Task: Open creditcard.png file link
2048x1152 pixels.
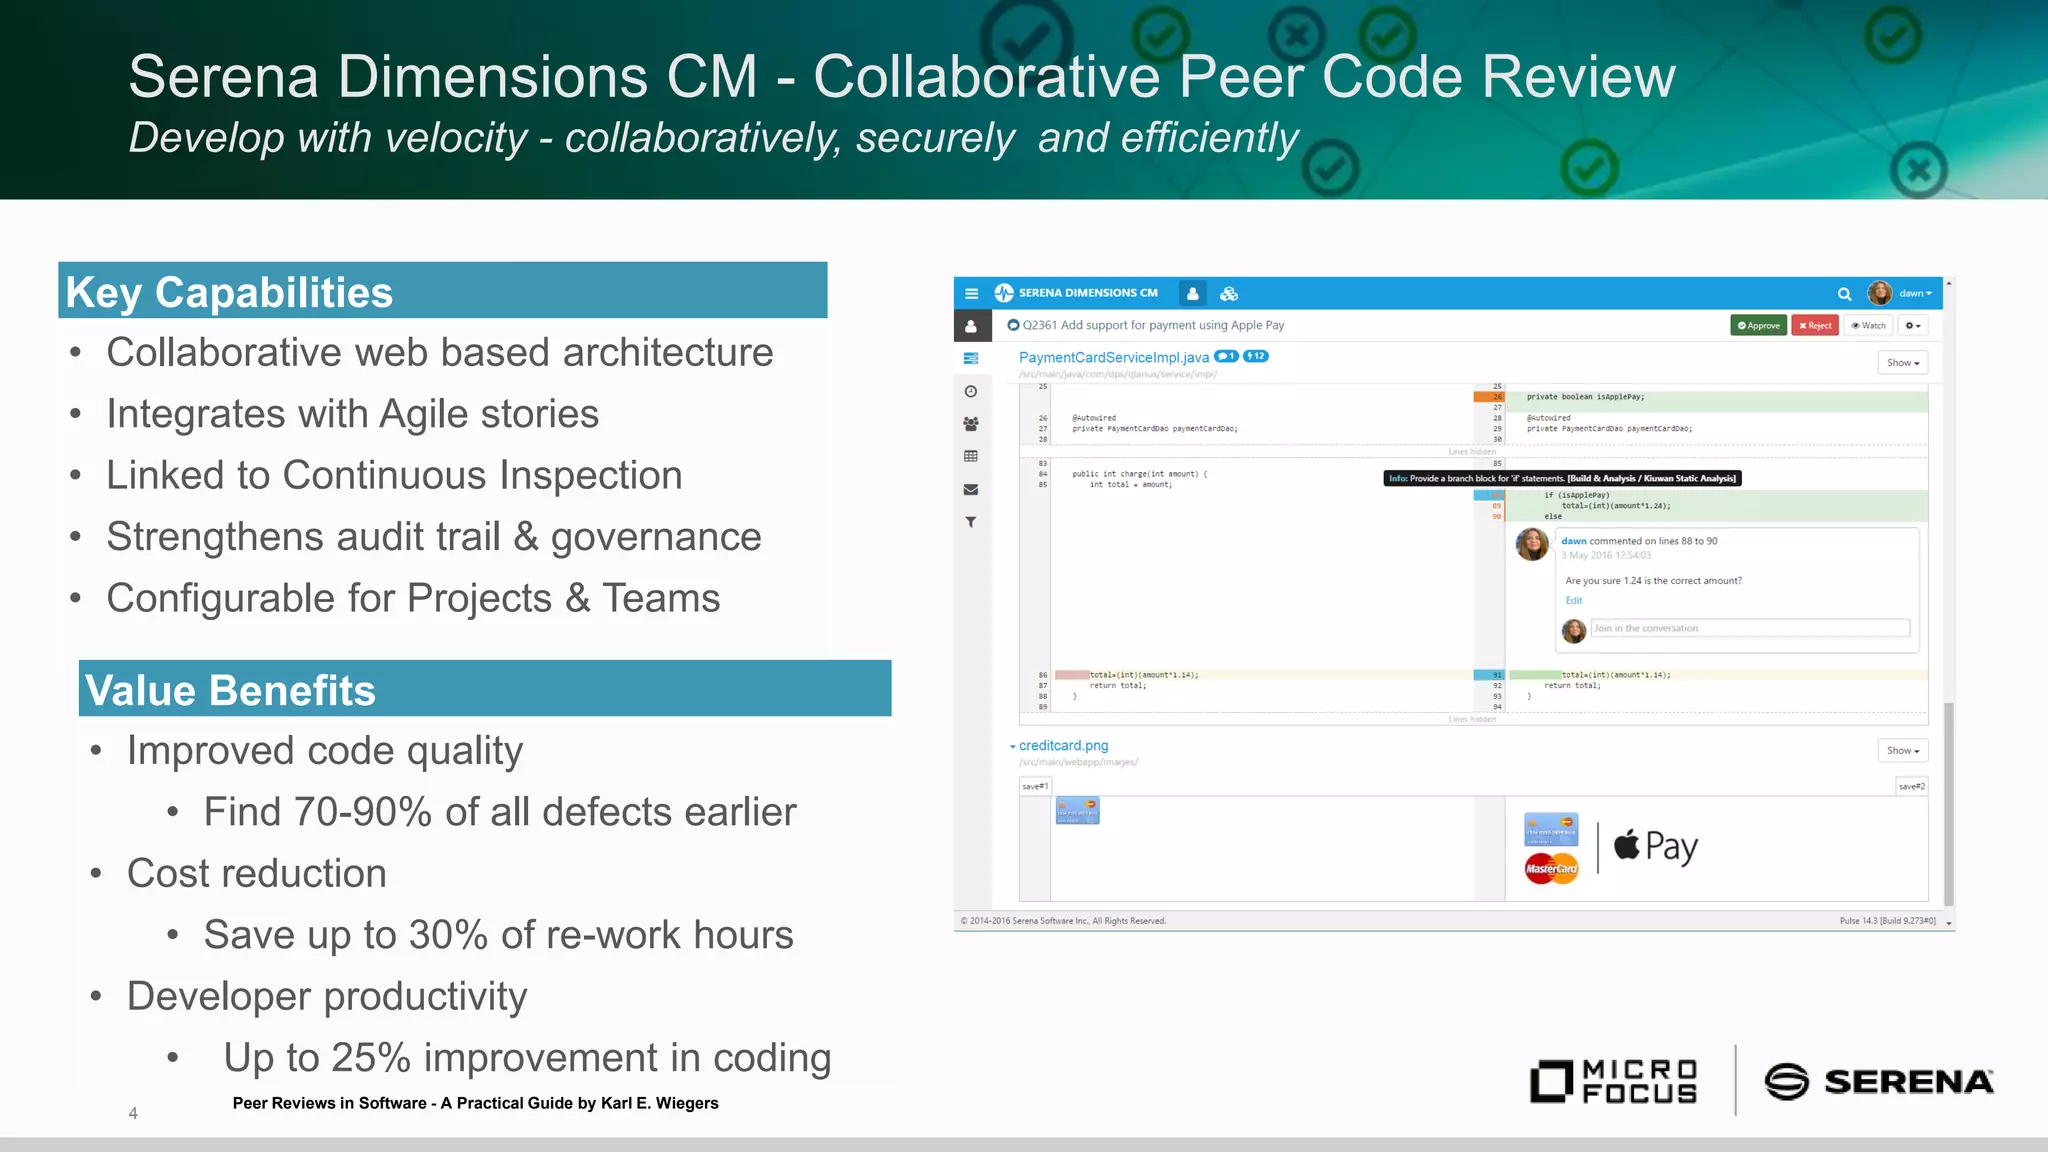Action: [x=1063, y=745]
